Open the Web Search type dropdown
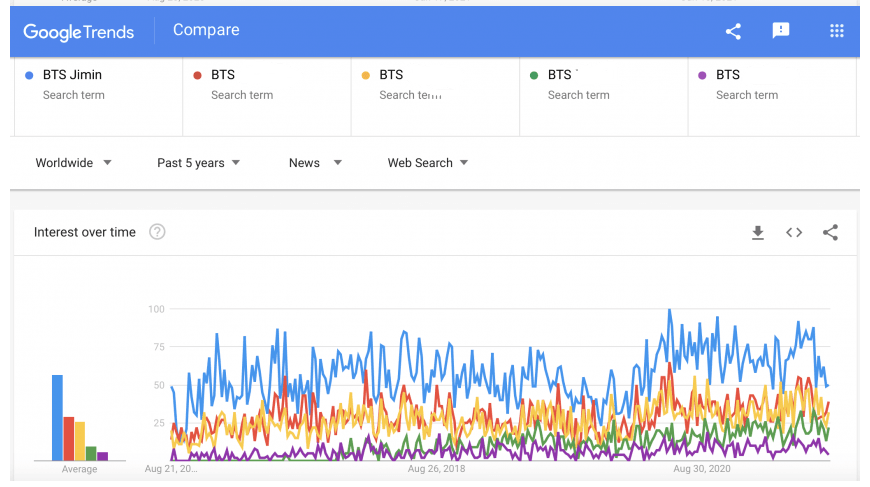The height and width of the screenshot is (487, 870). point(428,163)
